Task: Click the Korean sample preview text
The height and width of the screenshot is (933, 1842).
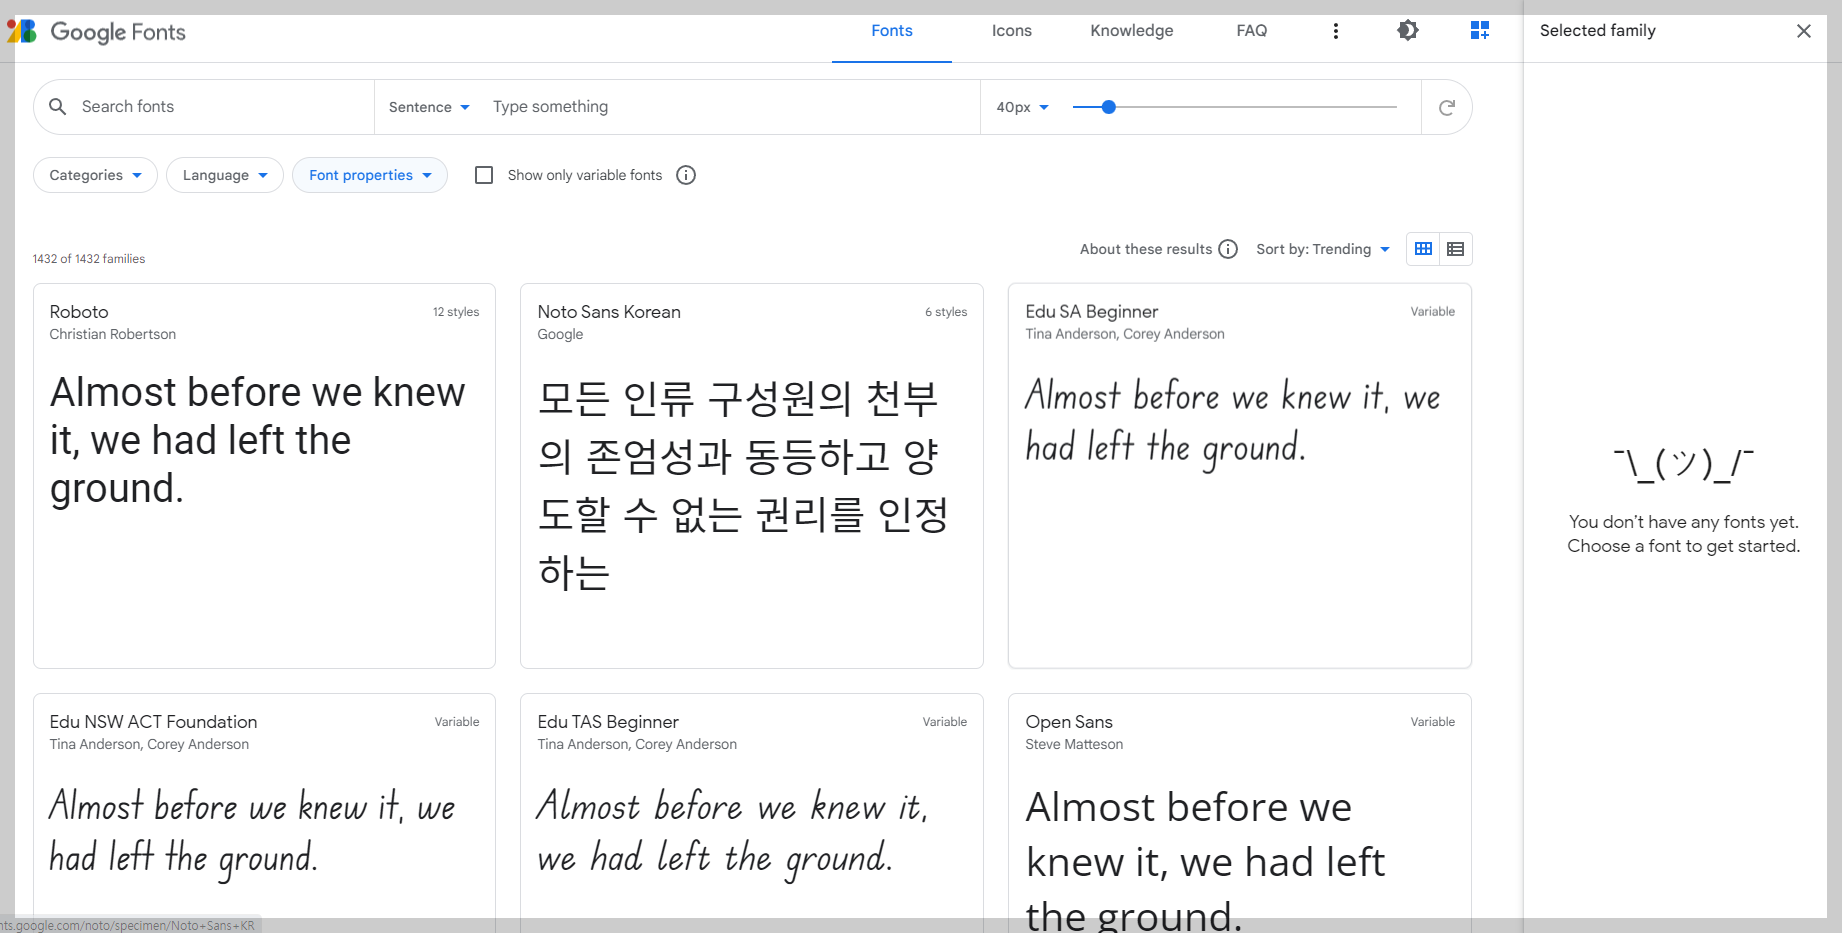Action: (x=743, y=485)
